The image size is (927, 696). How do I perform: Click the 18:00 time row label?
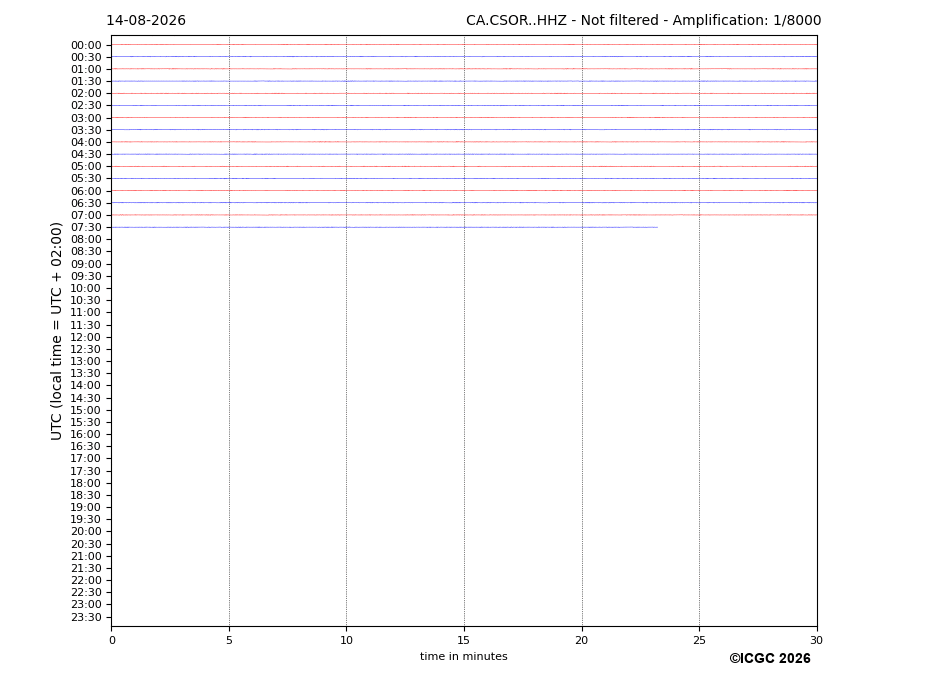(86, 484)
